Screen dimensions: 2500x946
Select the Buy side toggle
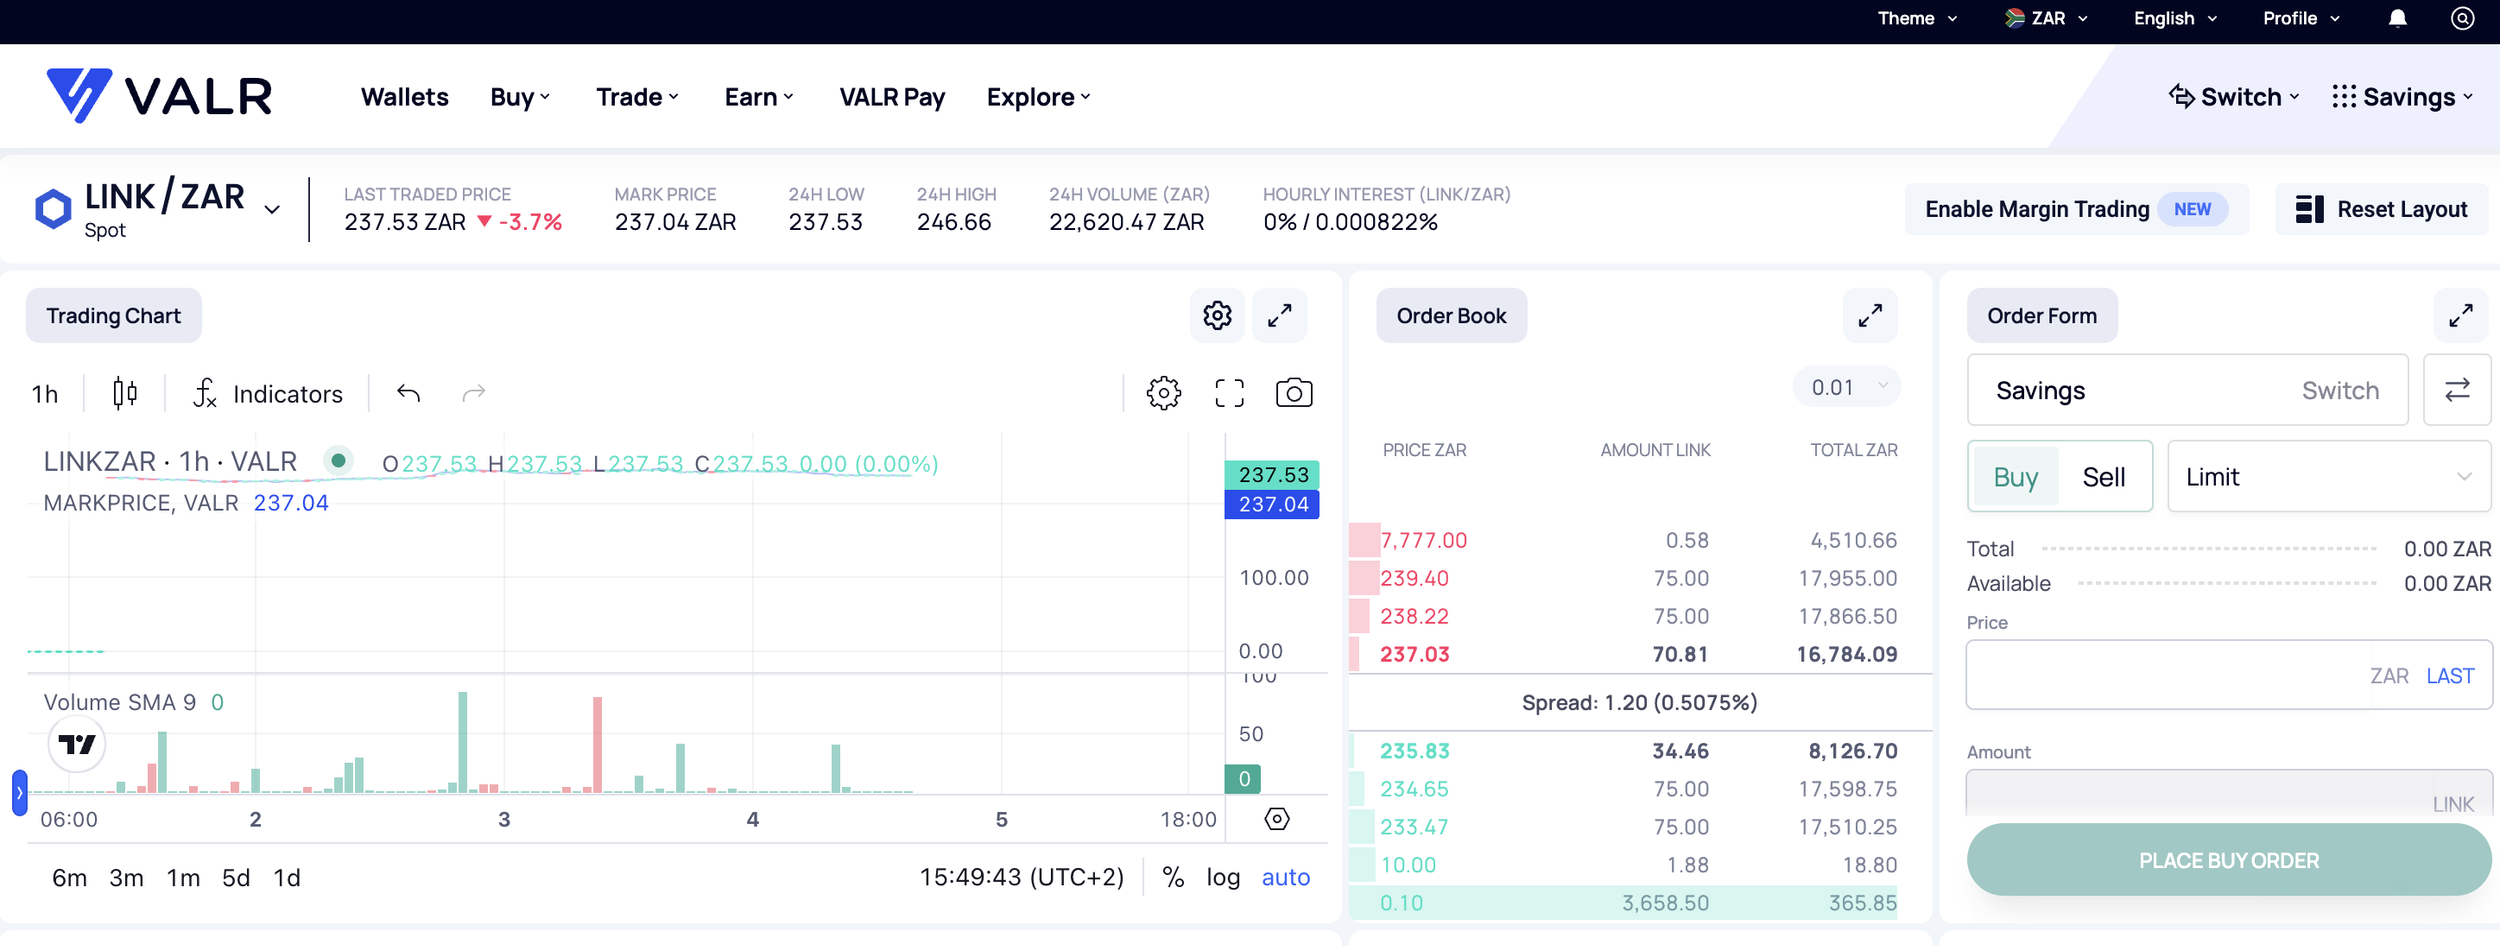tap(2015, 477)
